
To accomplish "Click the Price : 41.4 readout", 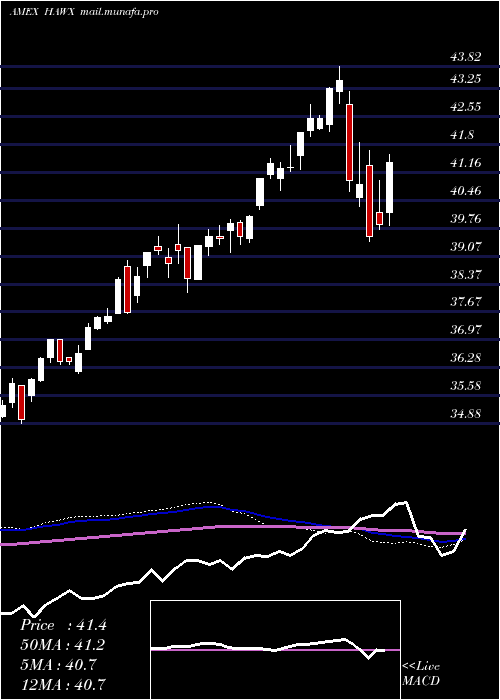I will [x=63, y=625].
